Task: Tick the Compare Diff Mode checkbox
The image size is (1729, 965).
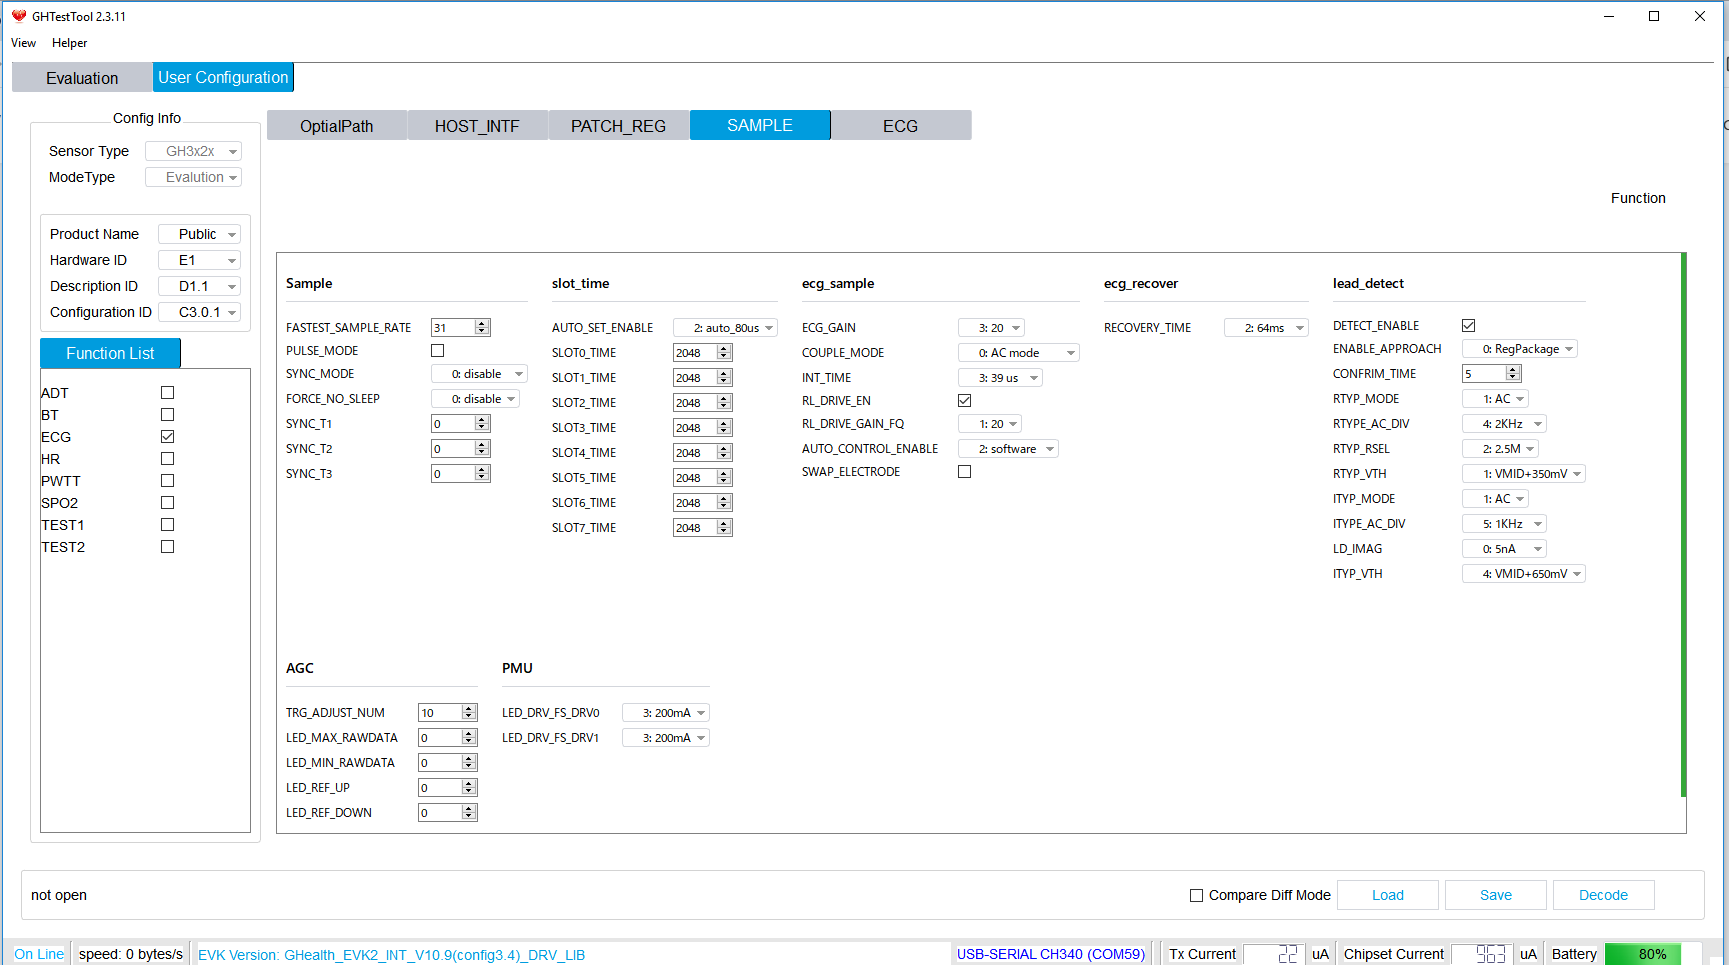Action: pyautogui.click(x=1196, y=895)
